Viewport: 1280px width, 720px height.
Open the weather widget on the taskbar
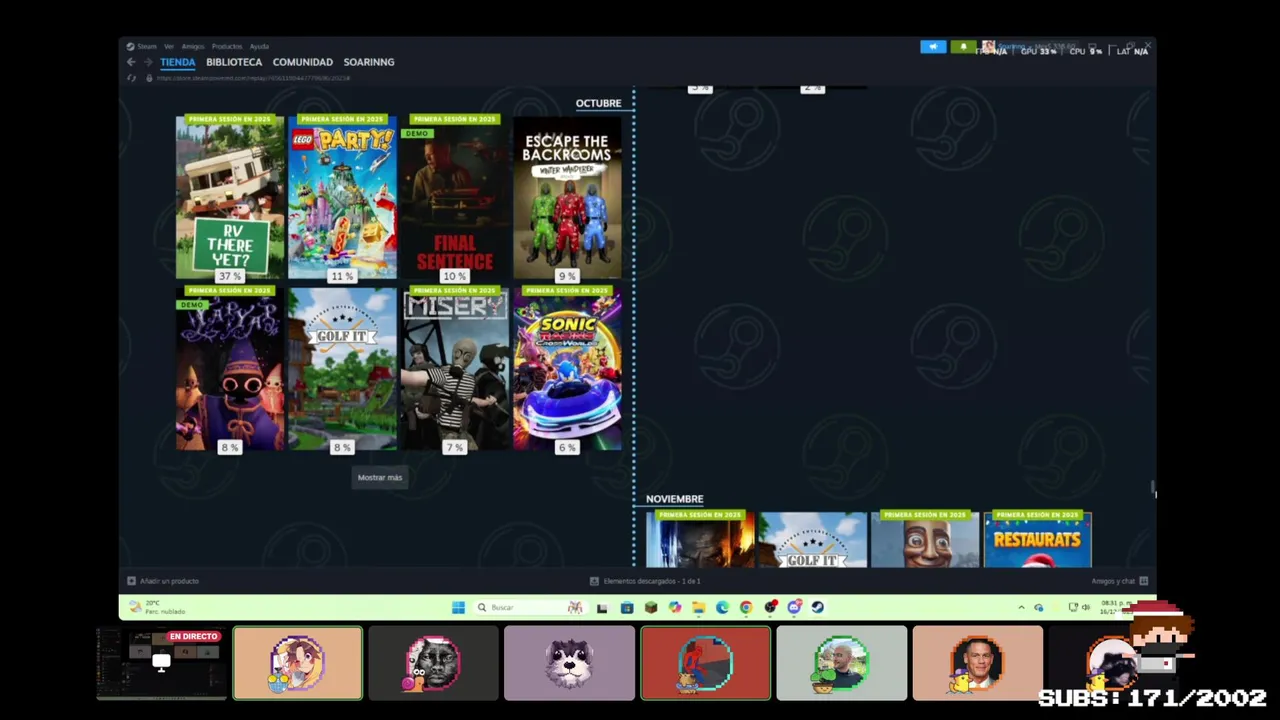point(157,607)
